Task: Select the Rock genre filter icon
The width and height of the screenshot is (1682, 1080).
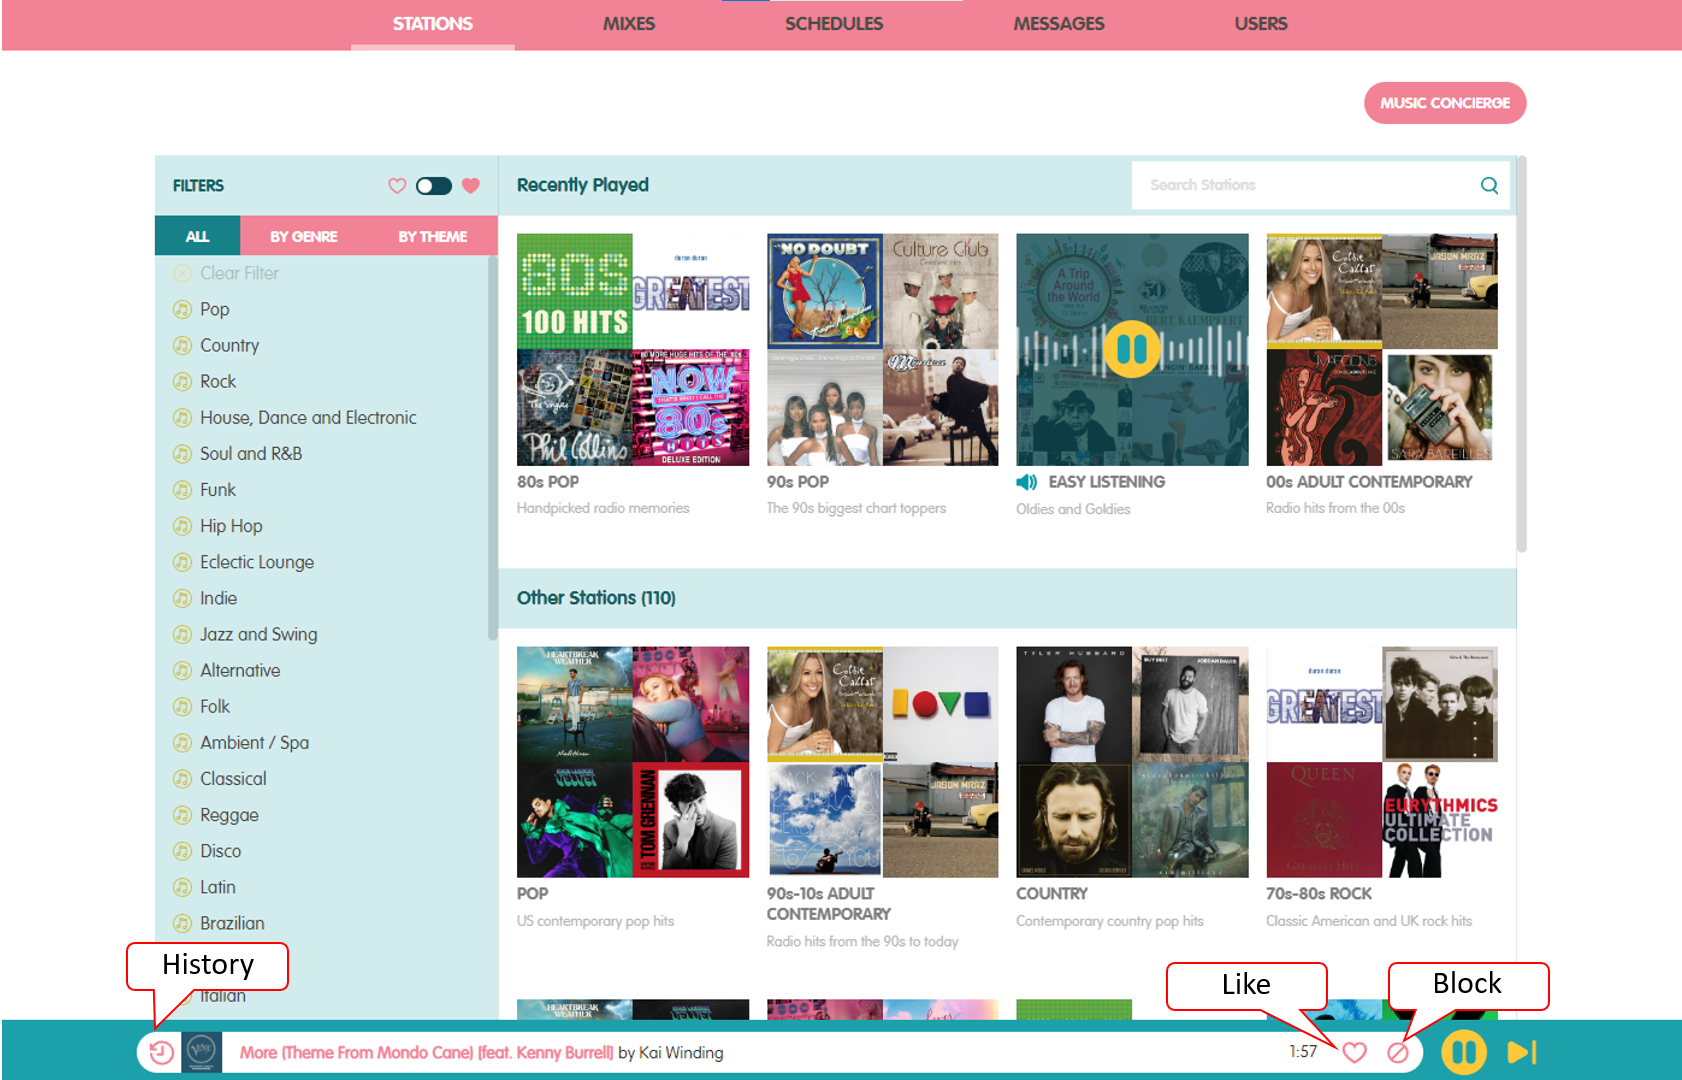Action: [x=182, y=382]
